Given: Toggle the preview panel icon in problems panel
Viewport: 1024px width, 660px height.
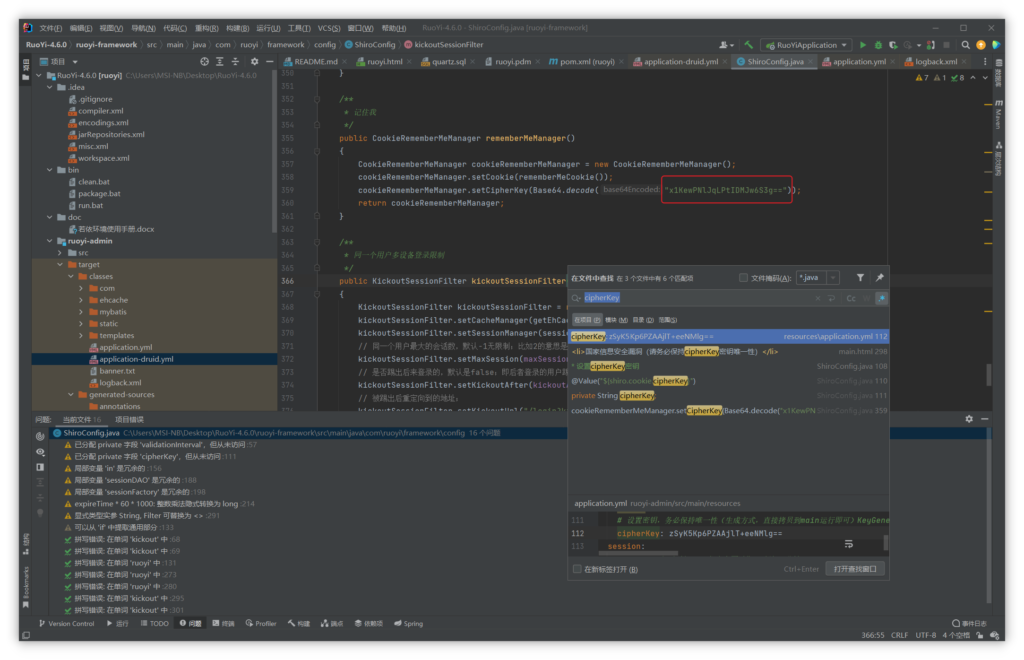Looking at the screenshot, I should [x=40, y=467].
